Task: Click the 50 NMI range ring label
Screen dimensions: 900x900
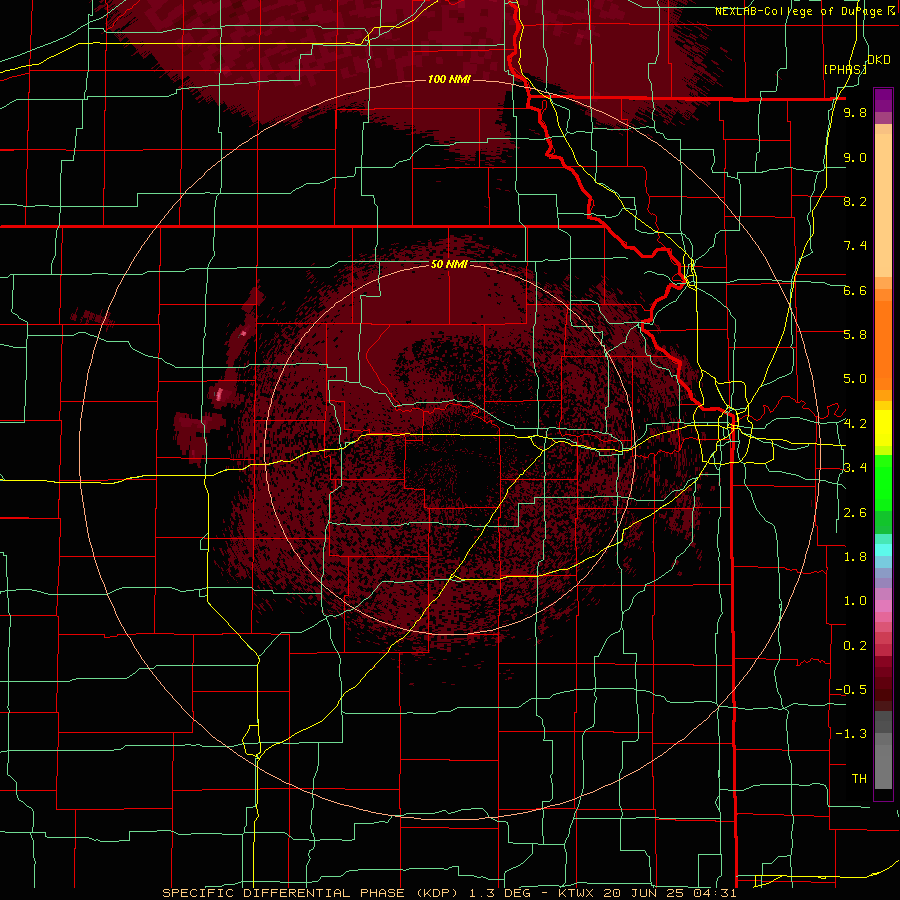Action: point(449,264)
